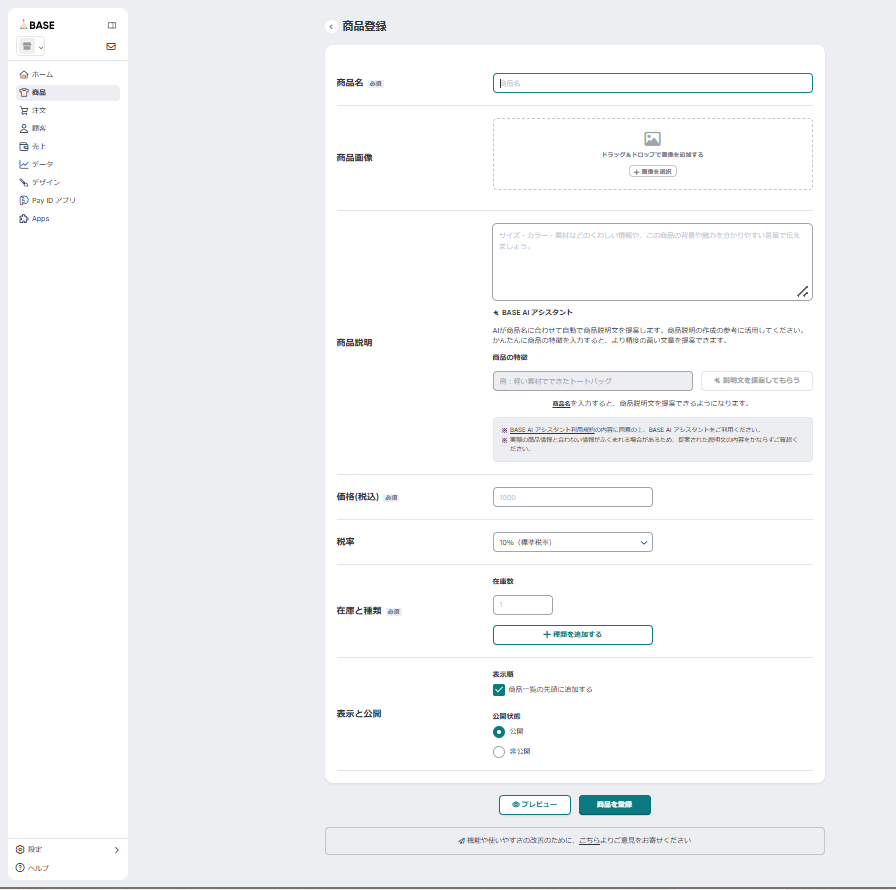Open the shop switcher dropdown
This screenshot has height=890, width=896.
tap(31, 47)
